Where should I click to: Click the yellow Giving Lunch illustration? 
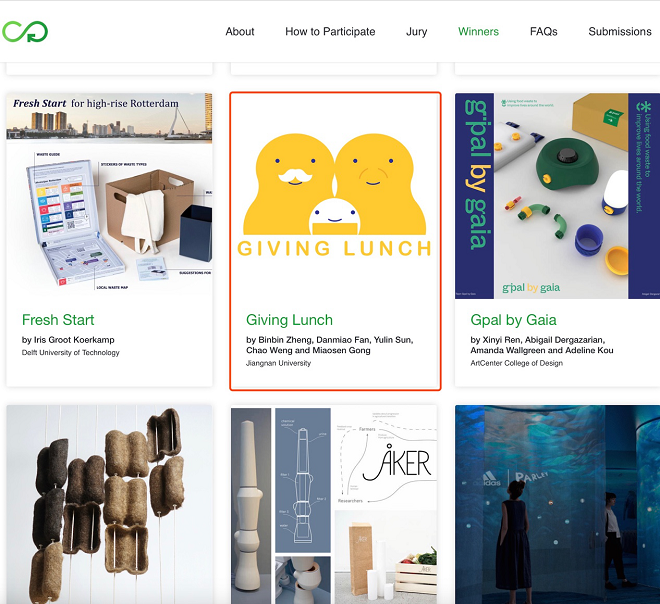point(335,195)
